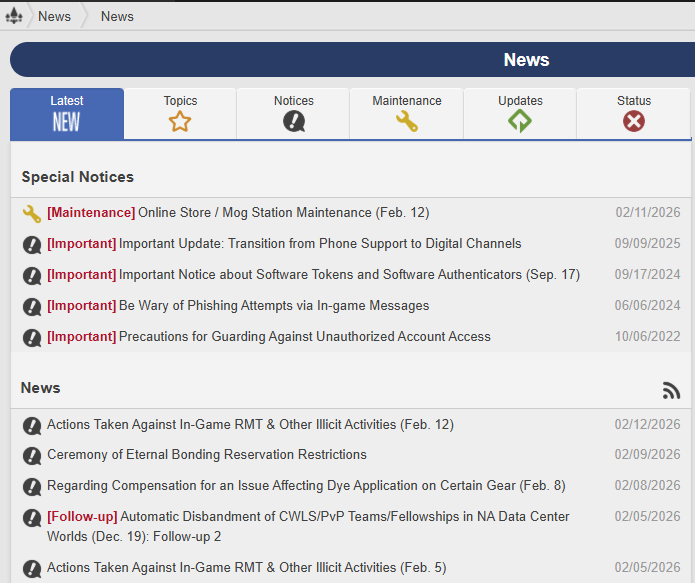Click the 09/09/2025 date text
Screen dimensions: 695x583
tap(648, 244)
